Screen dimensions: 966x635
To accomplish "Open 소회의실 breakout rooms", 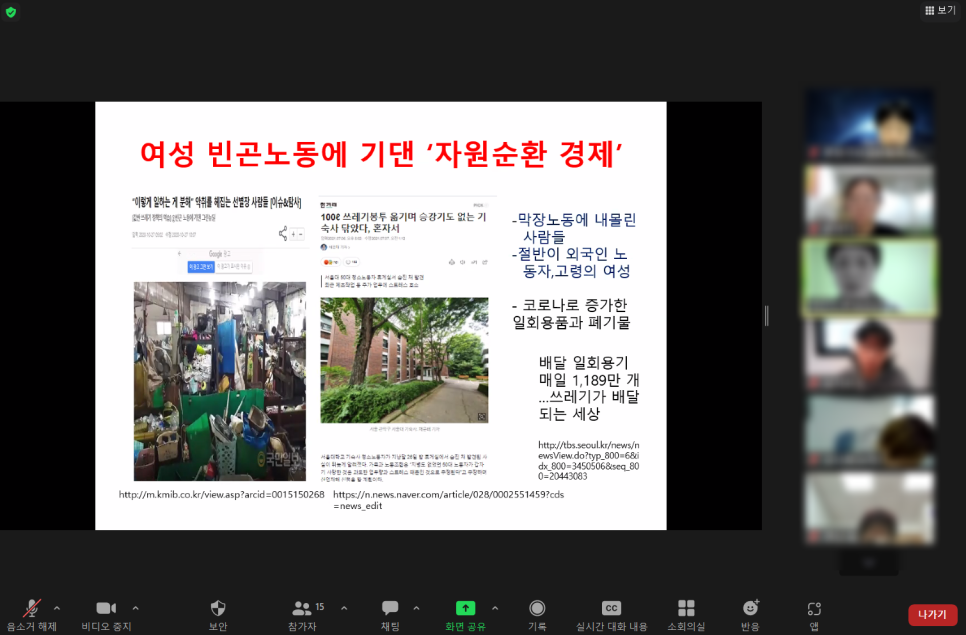I will pyautogui.click(x=686, y=615).
